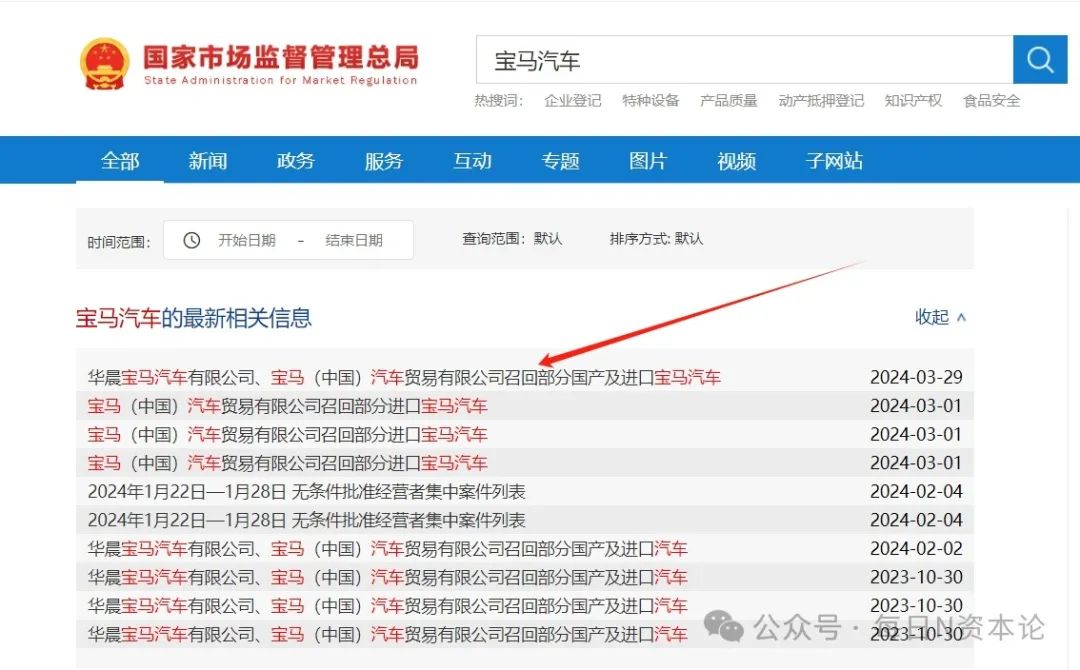Switch to the 政务 tab

tap(296, 160)
